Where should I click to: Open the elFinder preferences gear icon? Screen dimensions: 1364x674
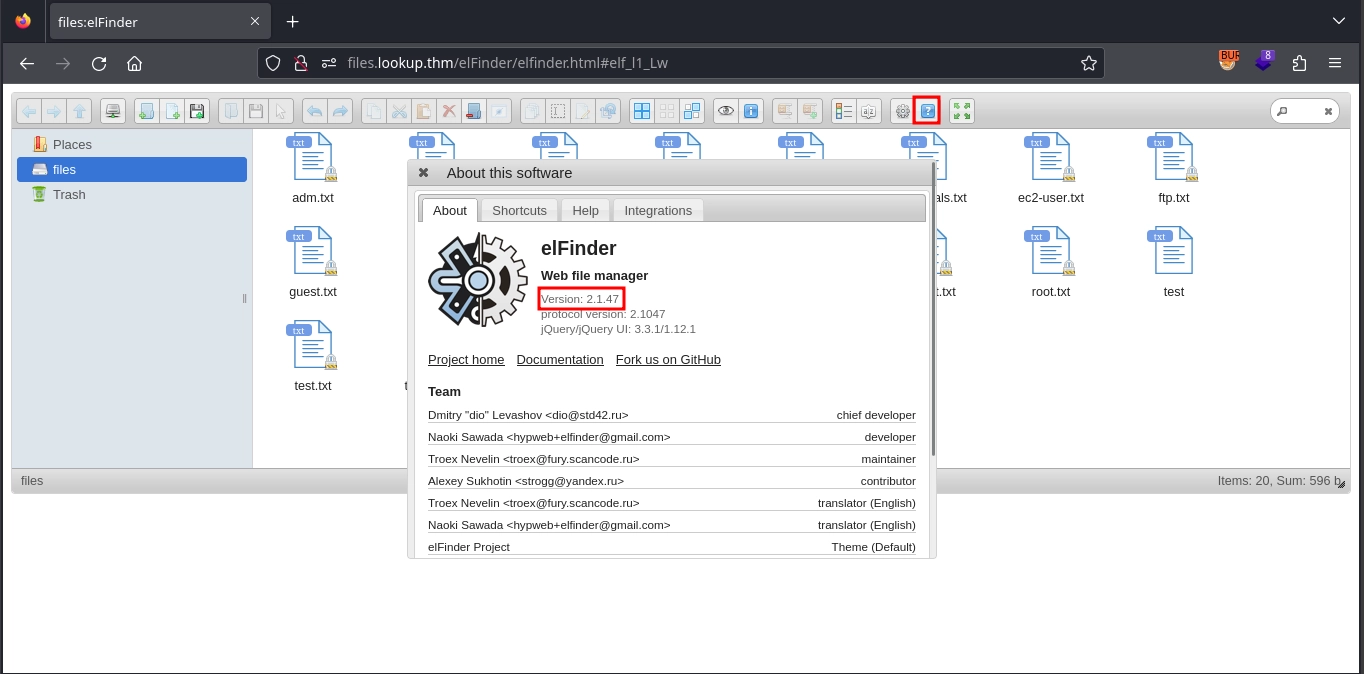902,111
